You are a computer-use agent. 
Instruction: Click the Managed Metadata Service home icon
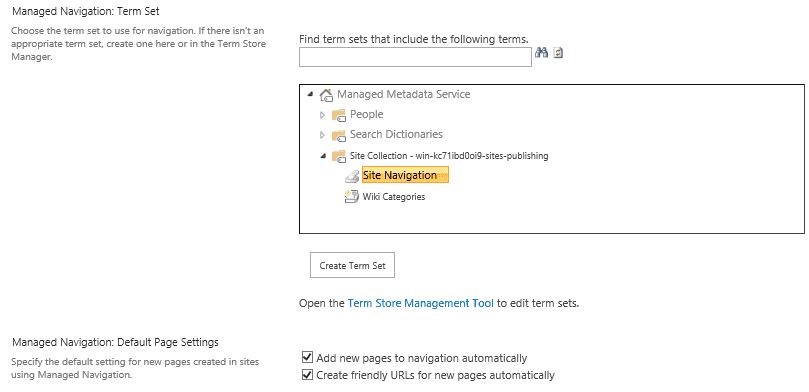(326, 95)
